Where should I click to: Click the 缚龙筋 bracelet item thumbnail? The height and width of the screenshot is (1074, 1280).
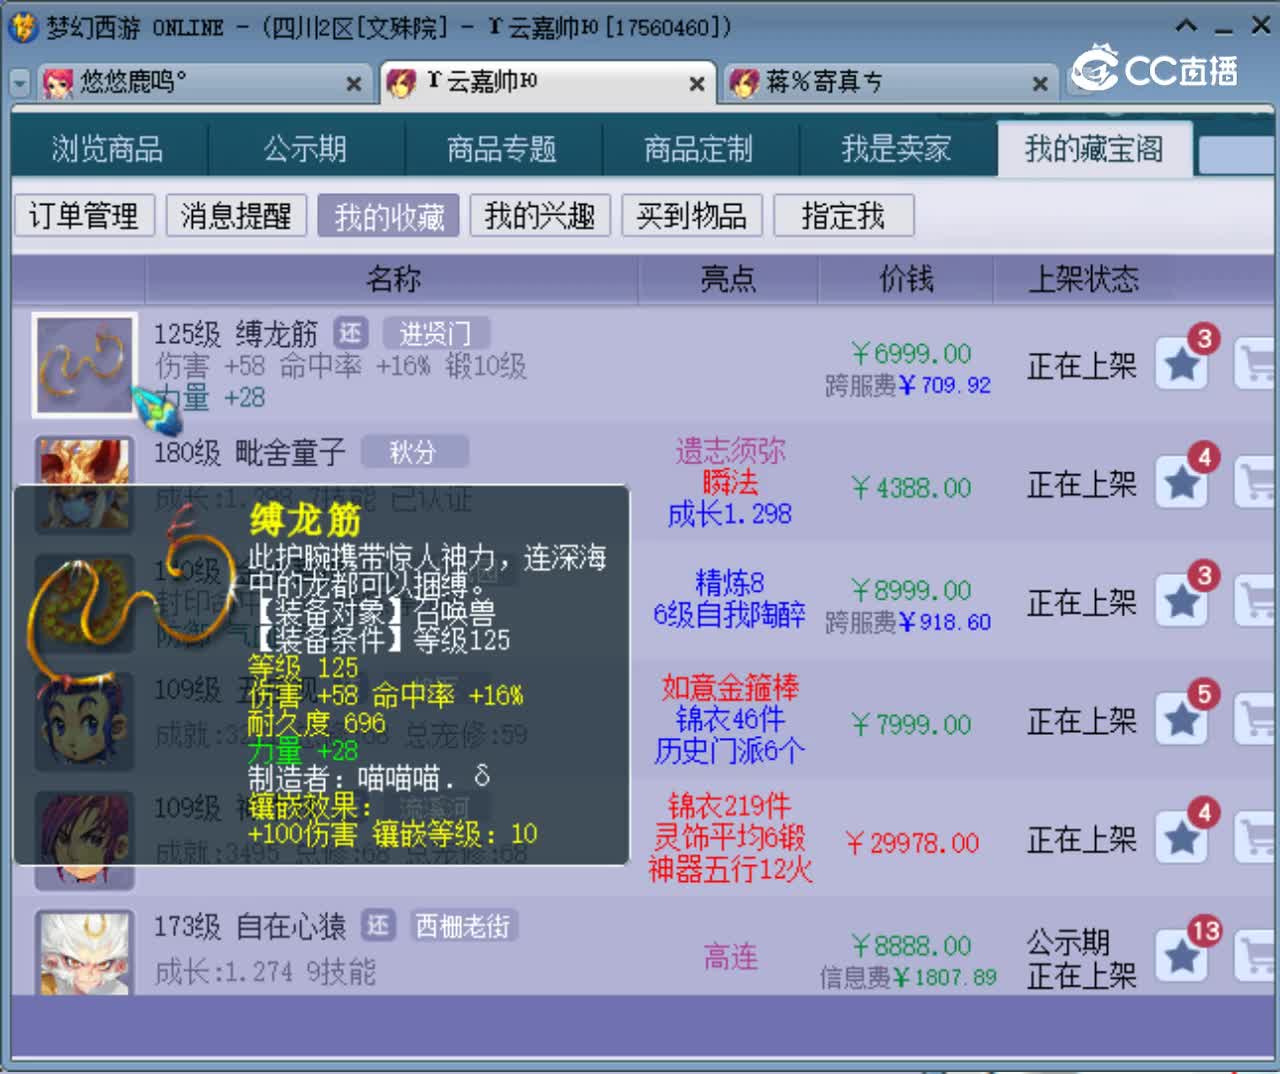coord(84,365)
